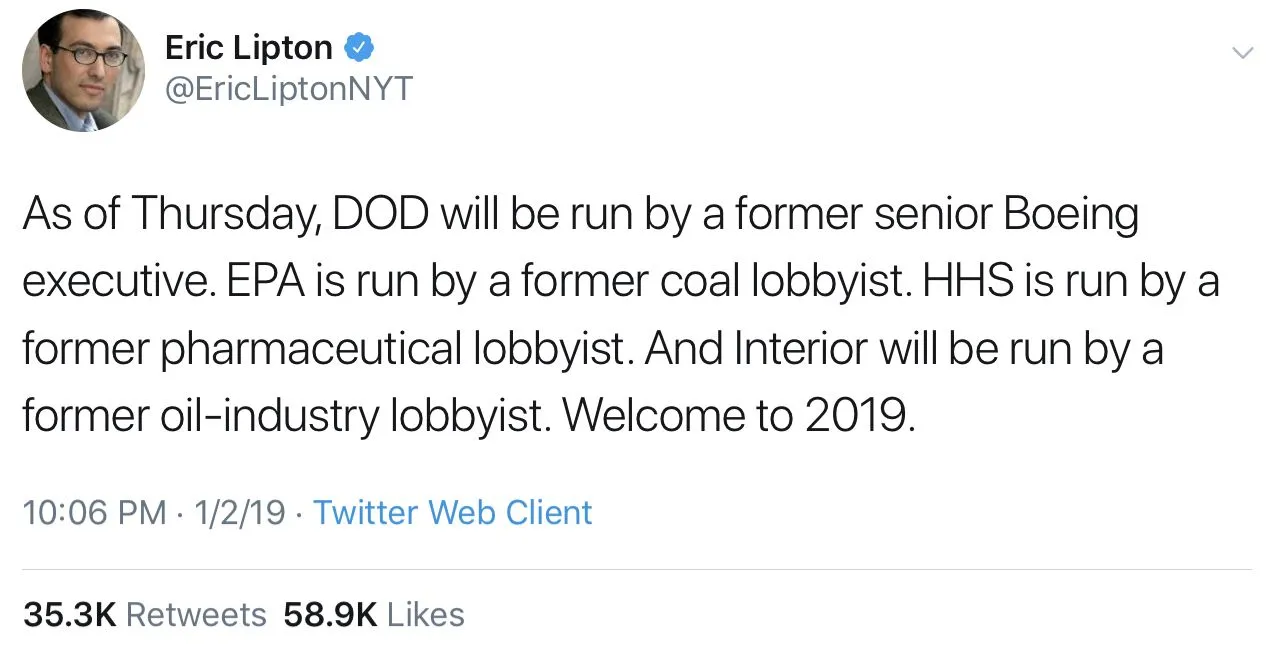Screen dimensions: 1266x649
Task: View the 35.3K Retweets list
Action: pyautogui.click(x=145, y=614)
